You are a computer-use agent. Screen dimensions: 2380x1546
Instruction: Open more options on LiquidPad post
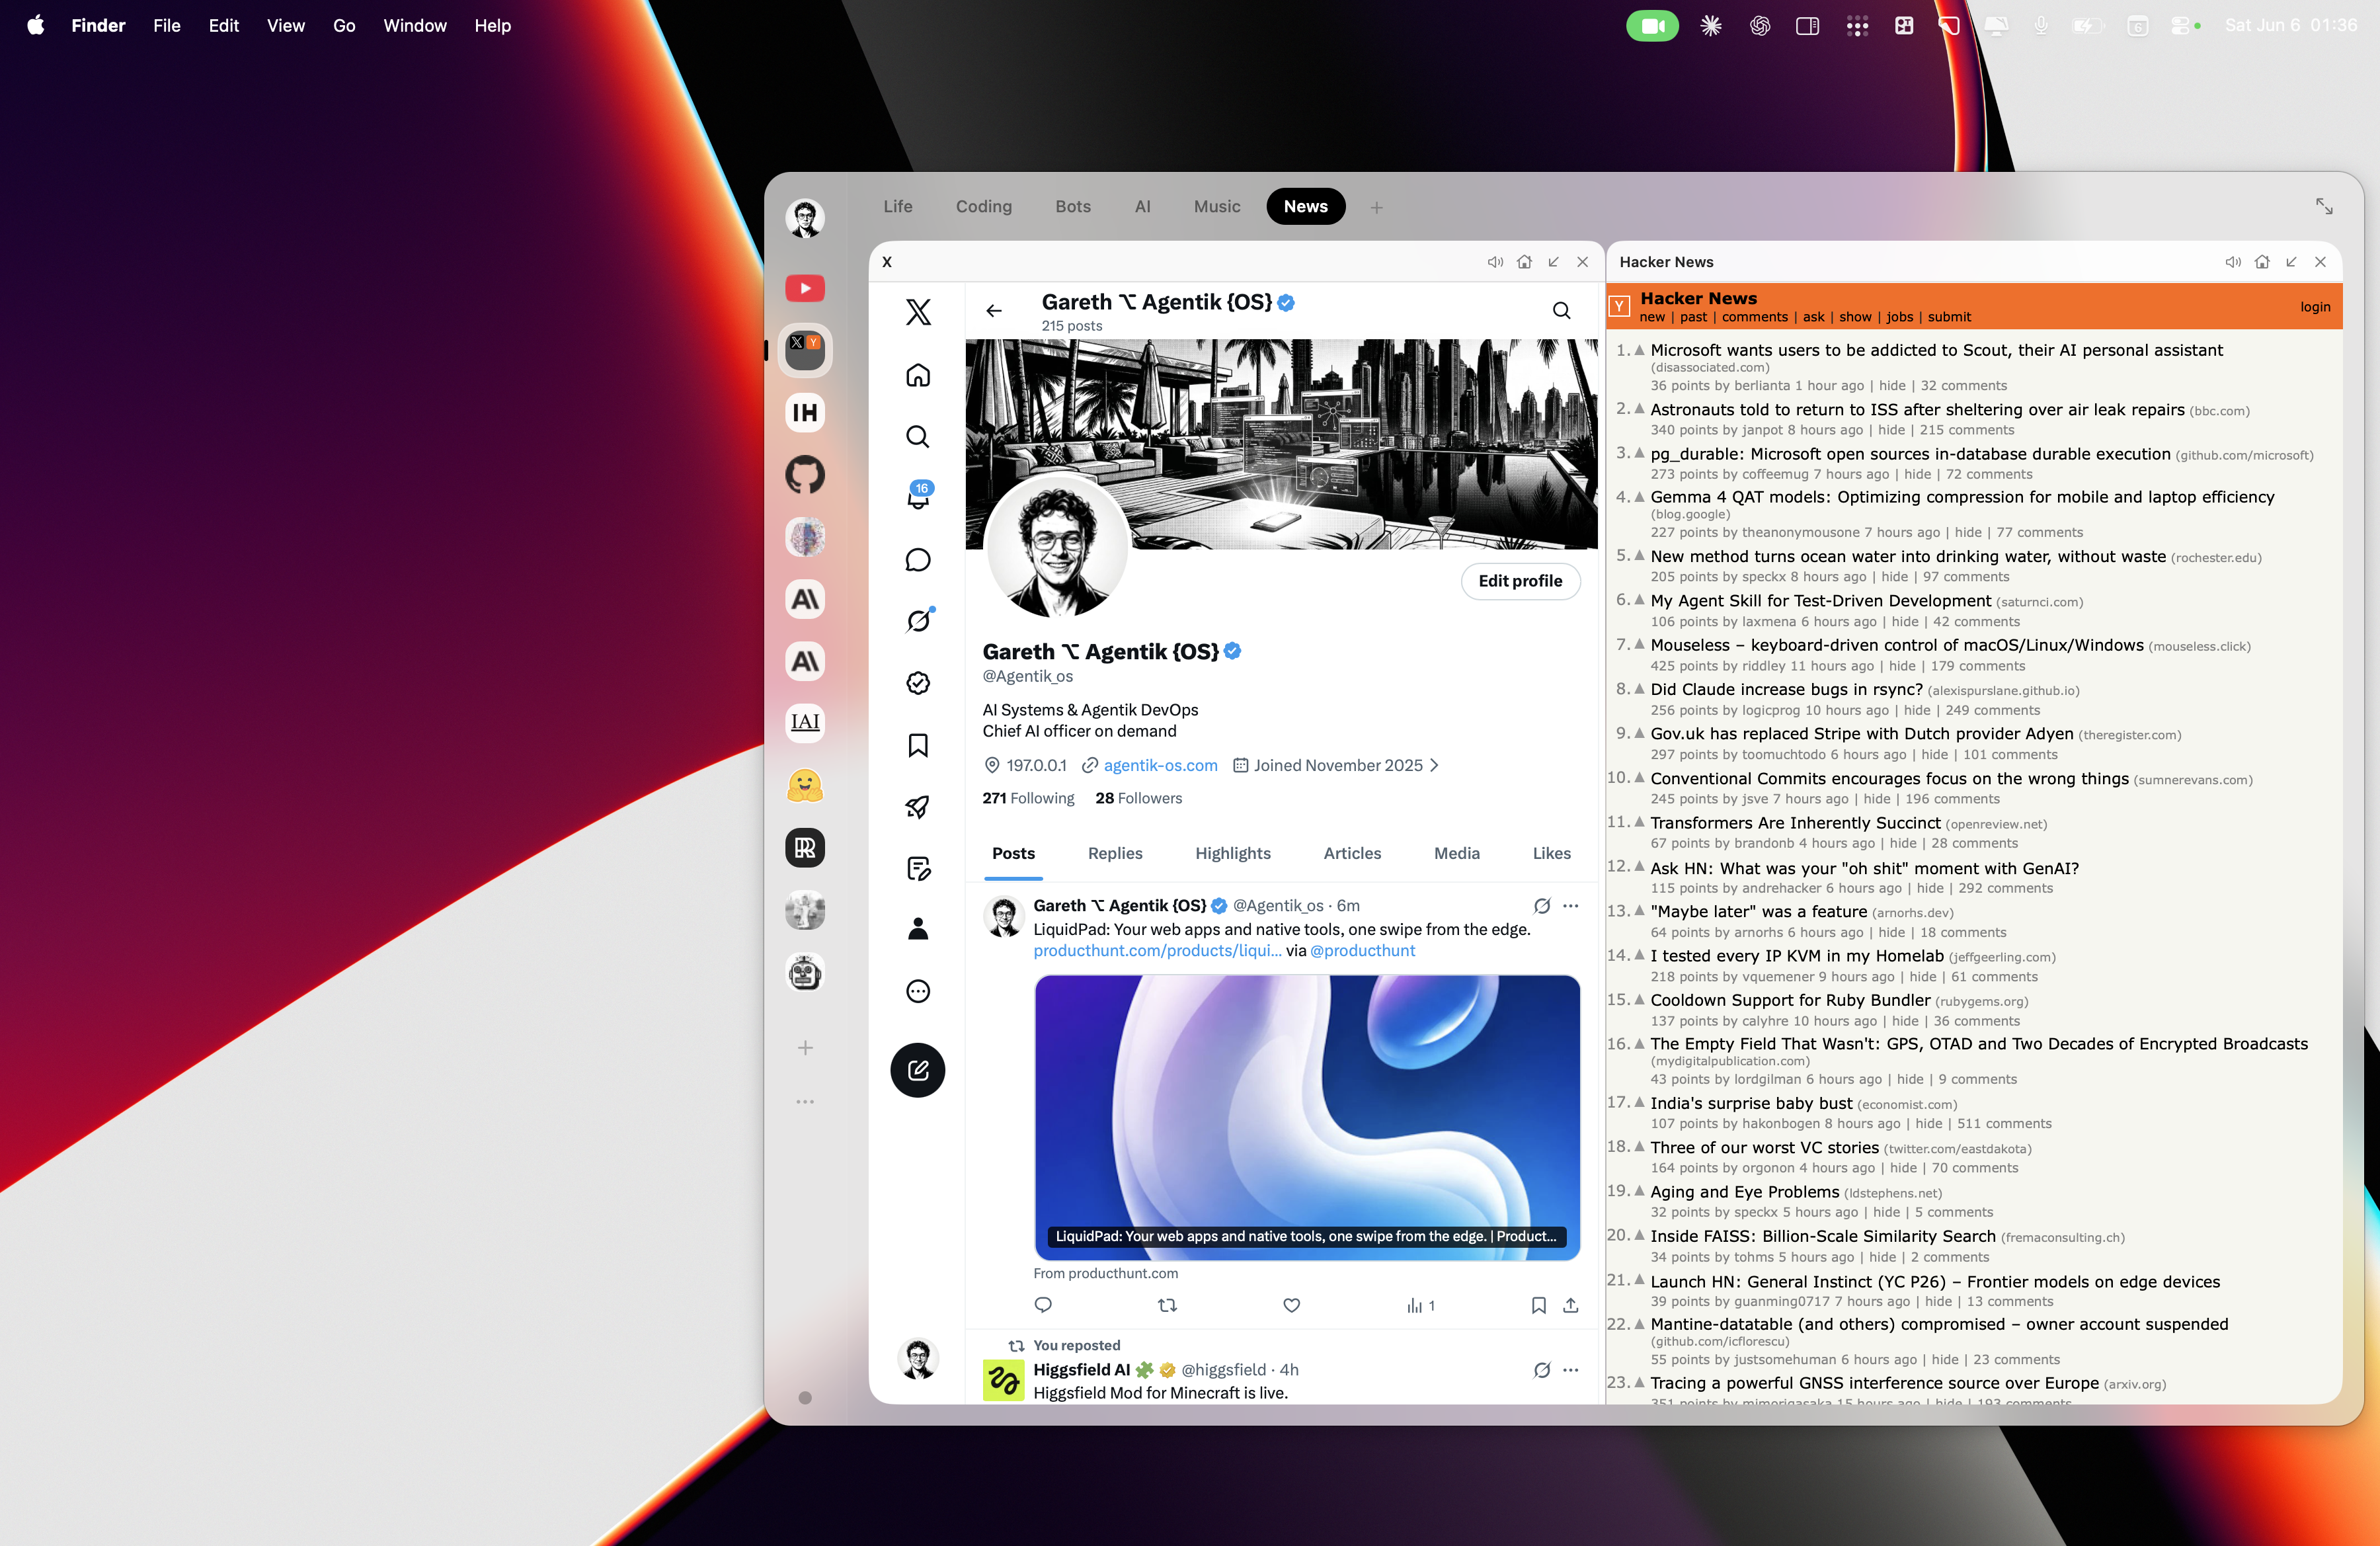(x=1571, y=906)
